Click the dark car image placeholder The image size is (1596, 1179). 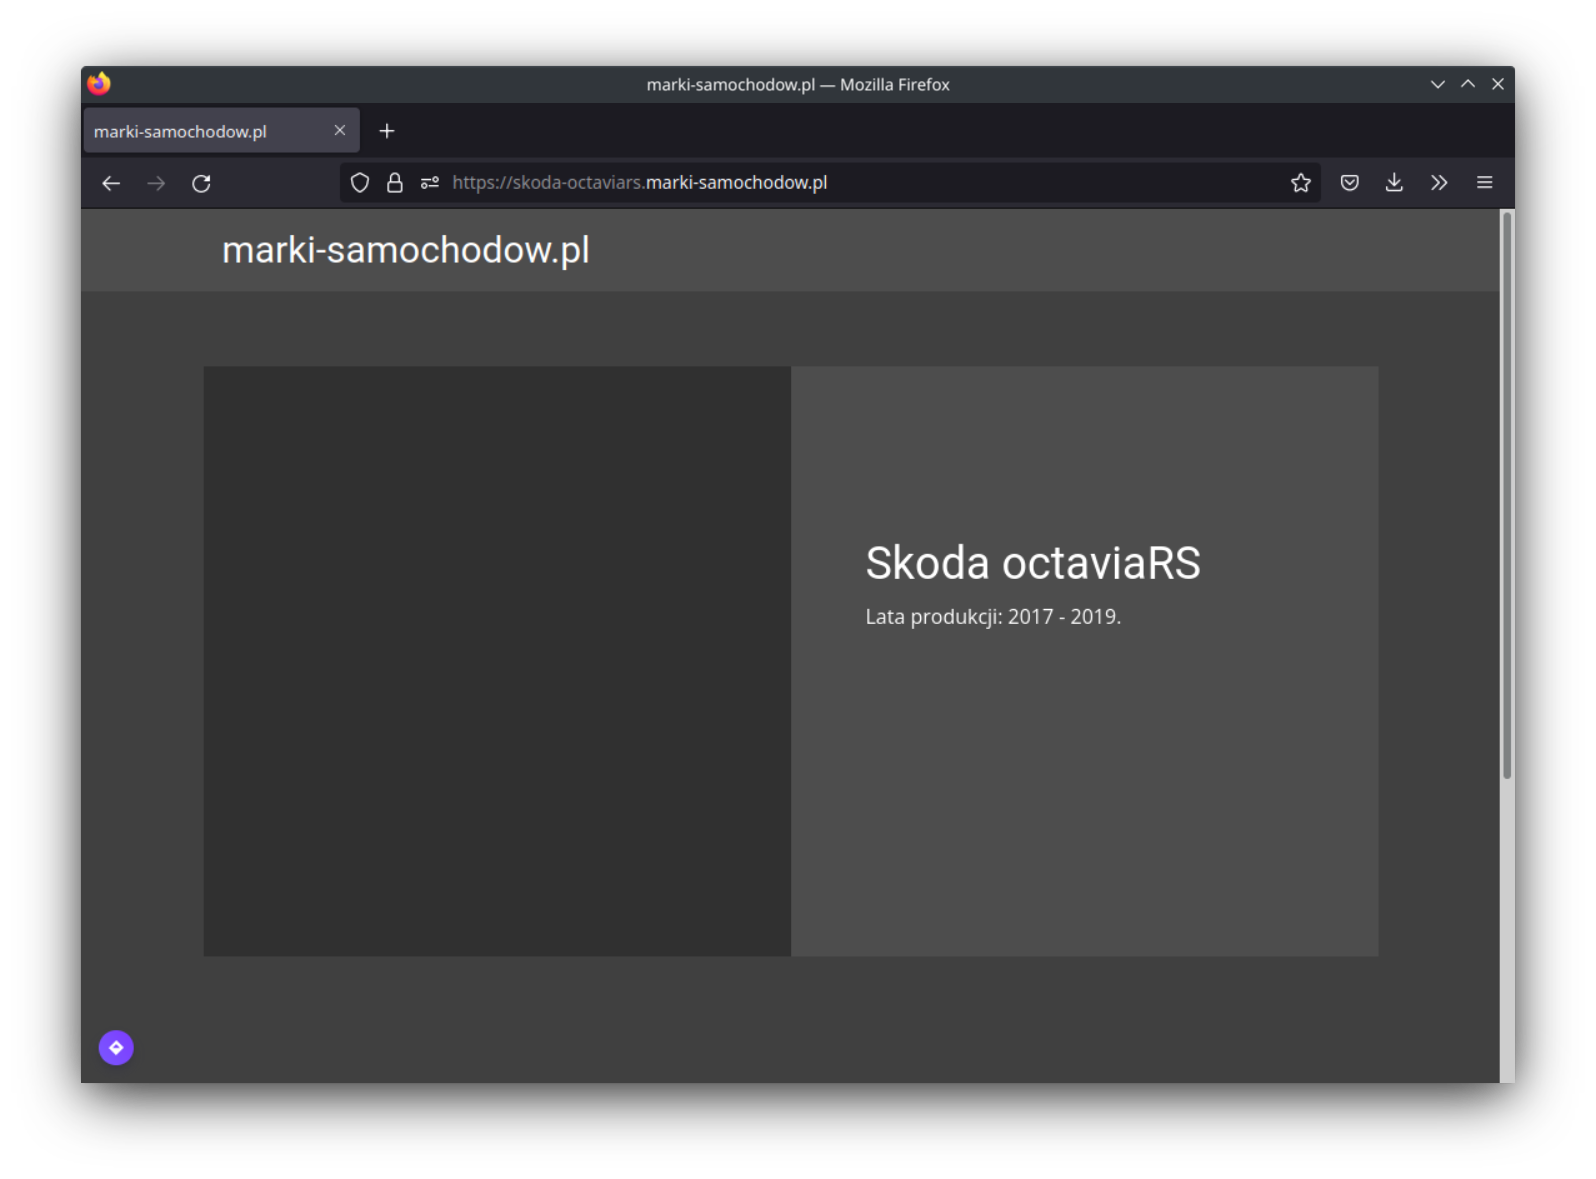497,661
